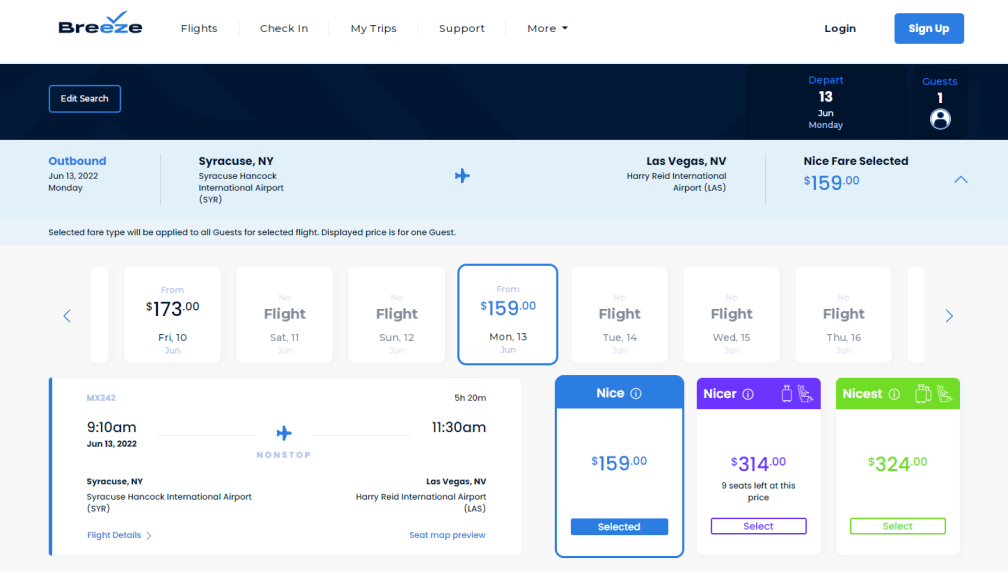The height and width of the screenshot is (573, 1008).
Task: Click the Wed, 15 no-flight date card
Action: pos(731,314)
